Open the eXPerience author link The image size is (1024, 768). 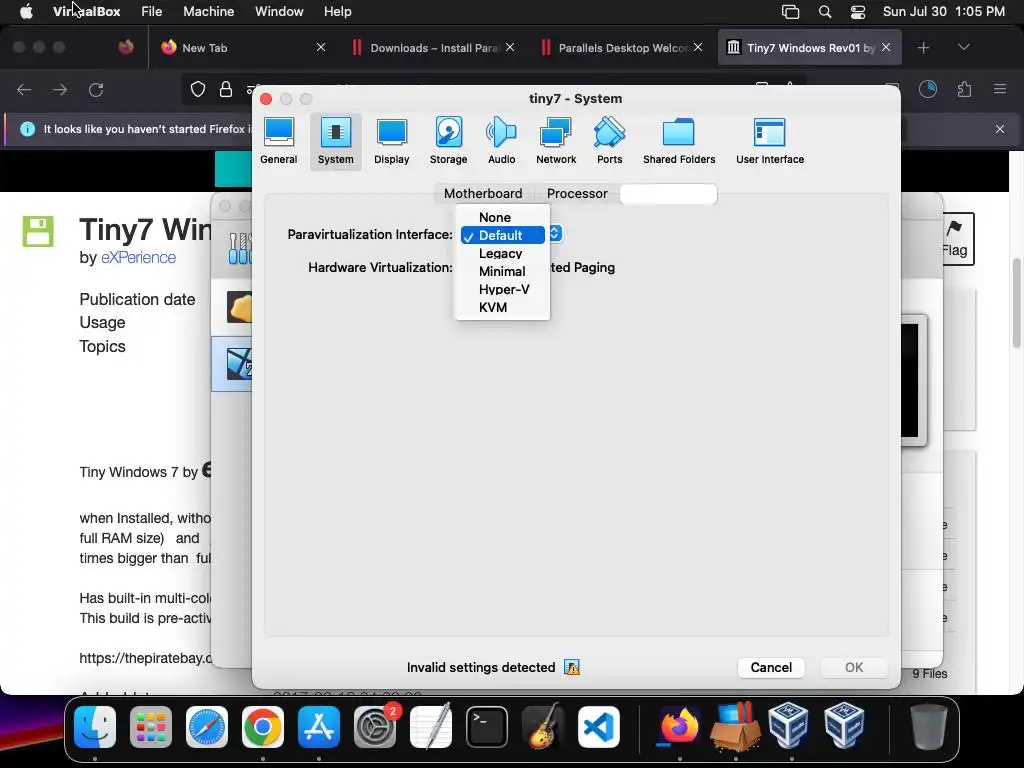[x=138, y=257]
